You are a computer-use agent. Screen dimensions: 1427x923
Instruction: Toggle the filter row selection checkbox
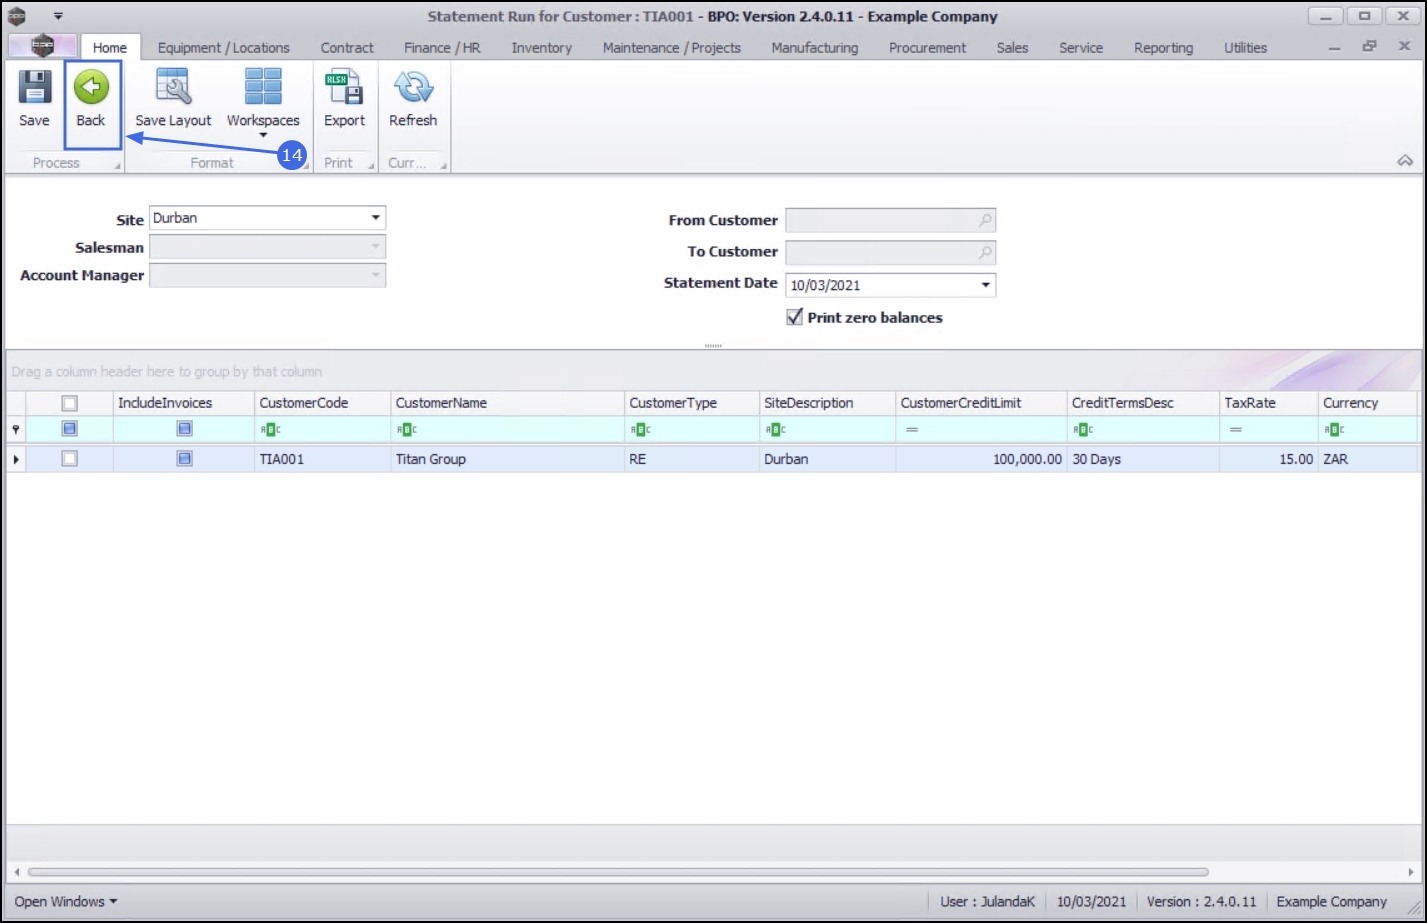69,429
